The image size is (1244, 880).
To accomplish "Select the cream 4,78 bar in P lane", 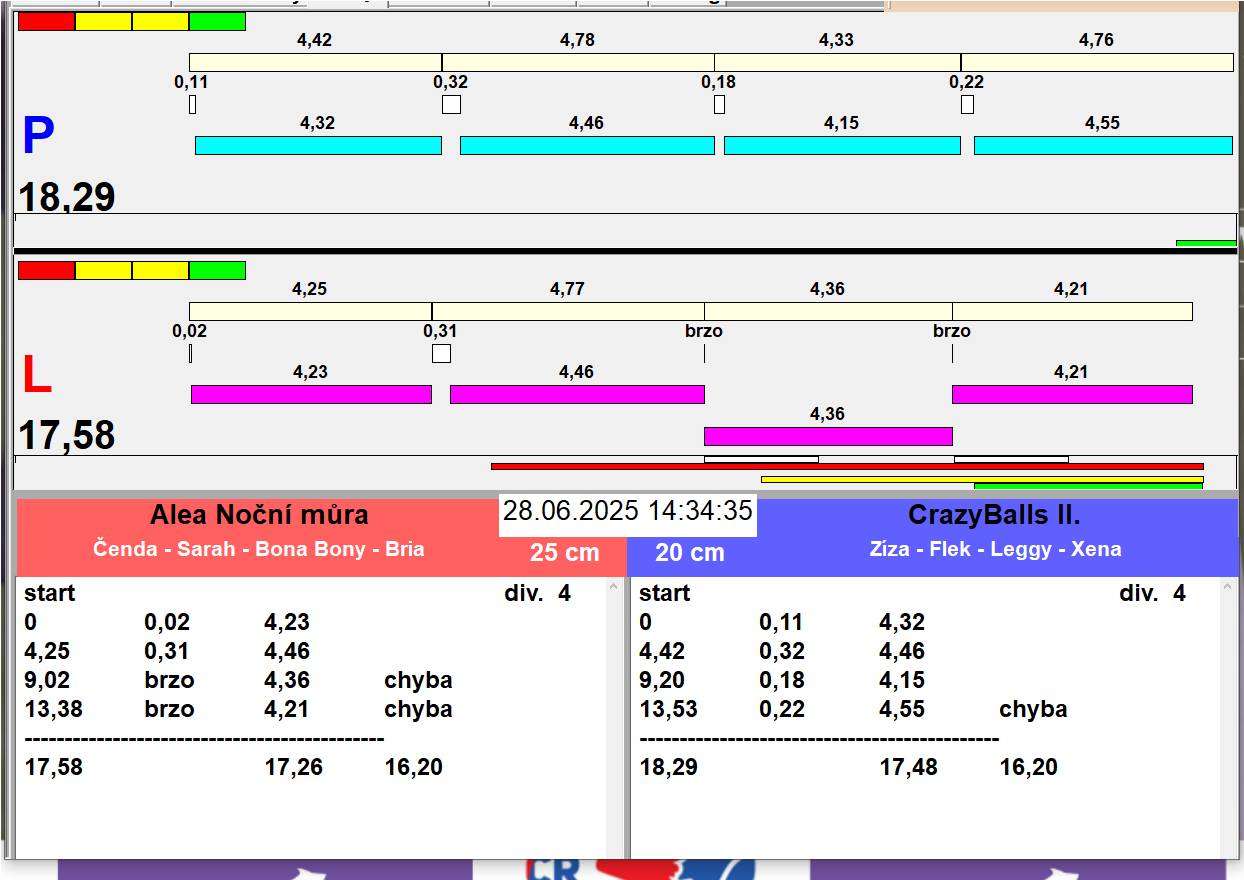I will (x=578, y=62).
